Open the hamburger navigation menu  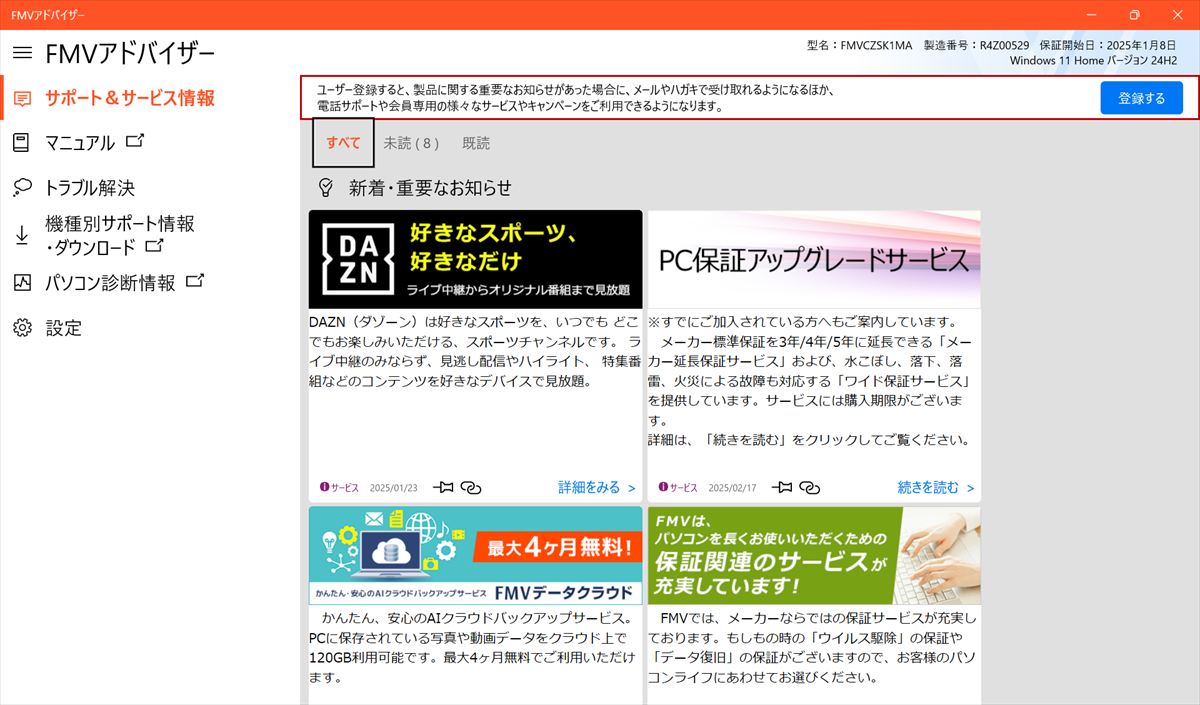(x=22, y=52)
